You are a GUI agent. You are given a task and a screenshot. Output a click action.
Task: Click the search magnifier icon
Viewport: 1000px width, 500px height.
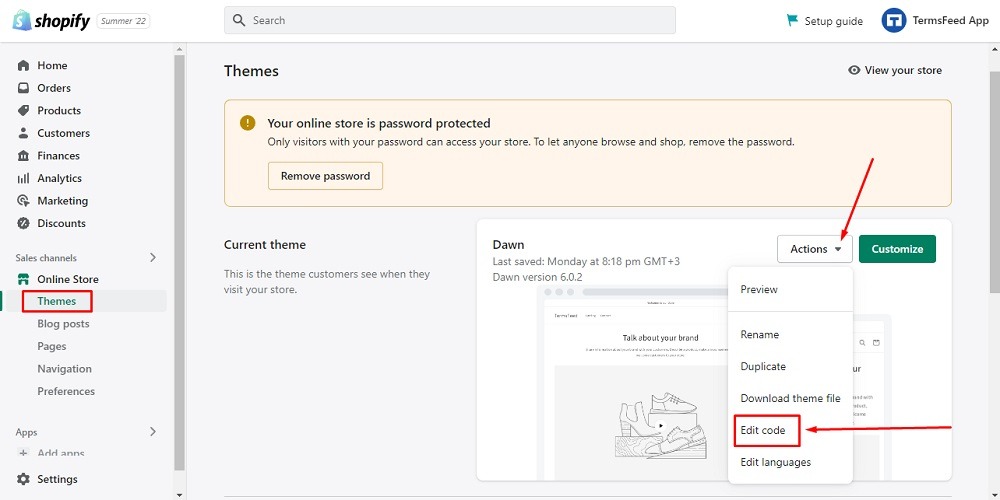point(239,20)
